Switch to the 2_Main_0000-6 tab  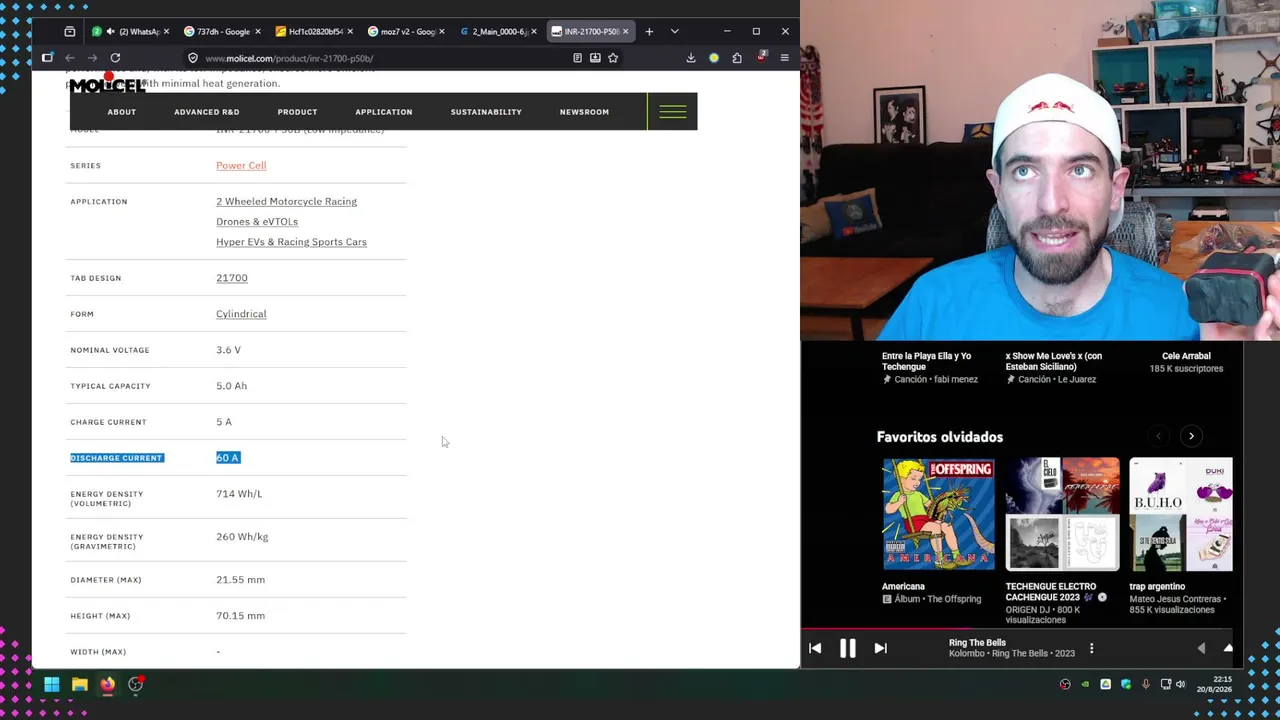(x=493, y=31)
